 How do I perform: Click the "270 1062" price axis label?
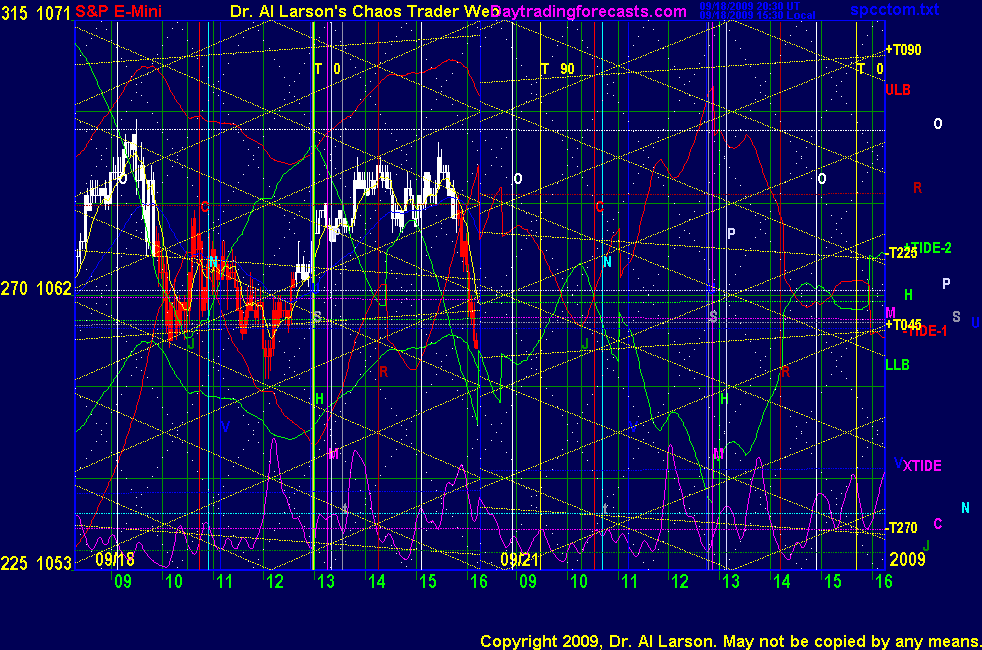point(36,289)
